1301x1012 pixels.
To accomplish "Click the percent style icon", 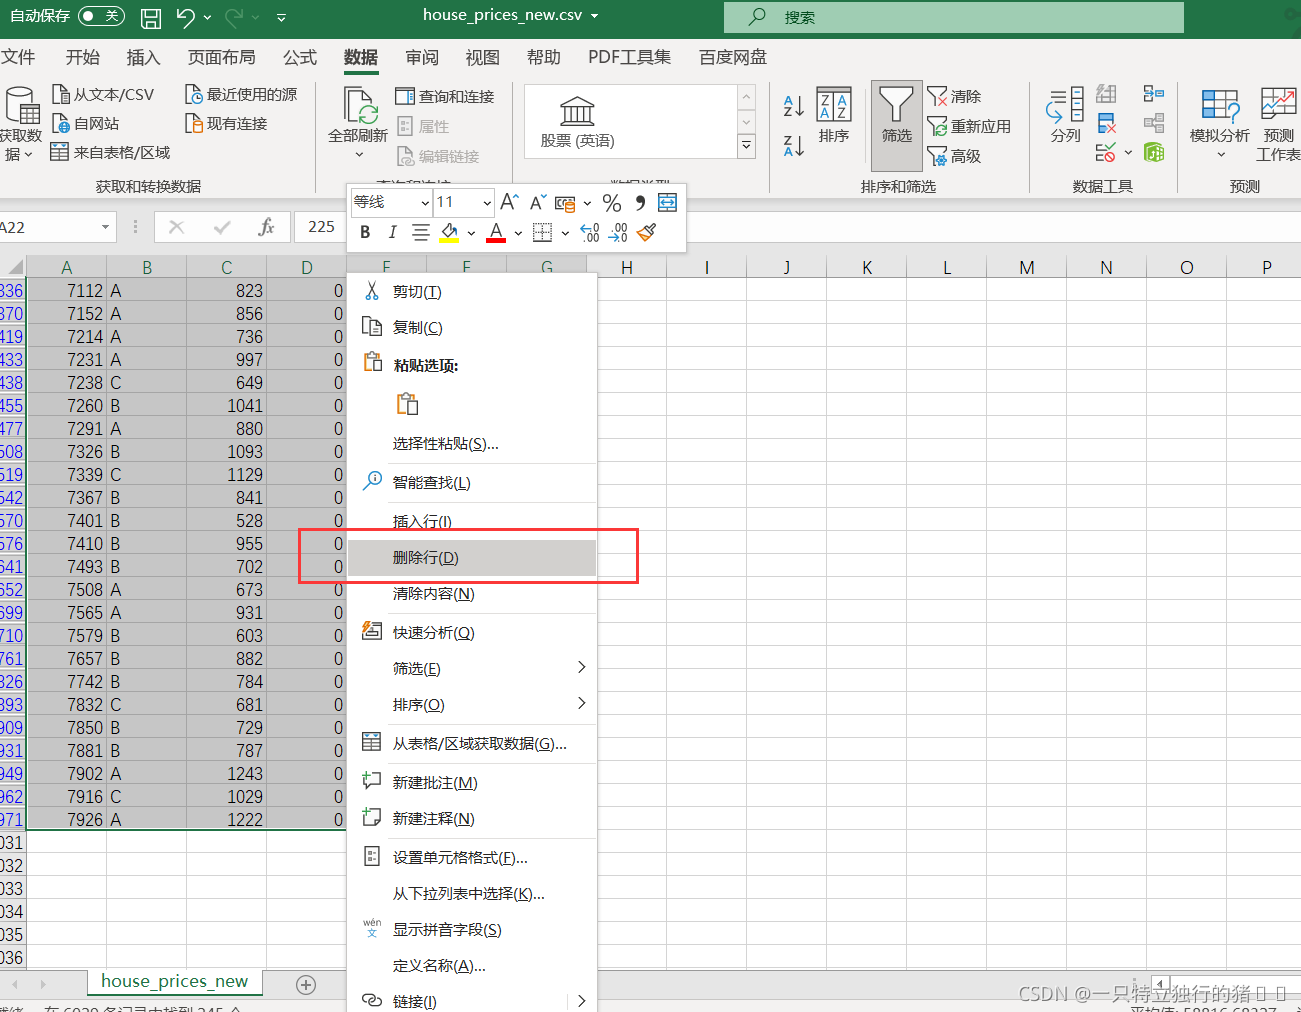I will pos(612,203).
